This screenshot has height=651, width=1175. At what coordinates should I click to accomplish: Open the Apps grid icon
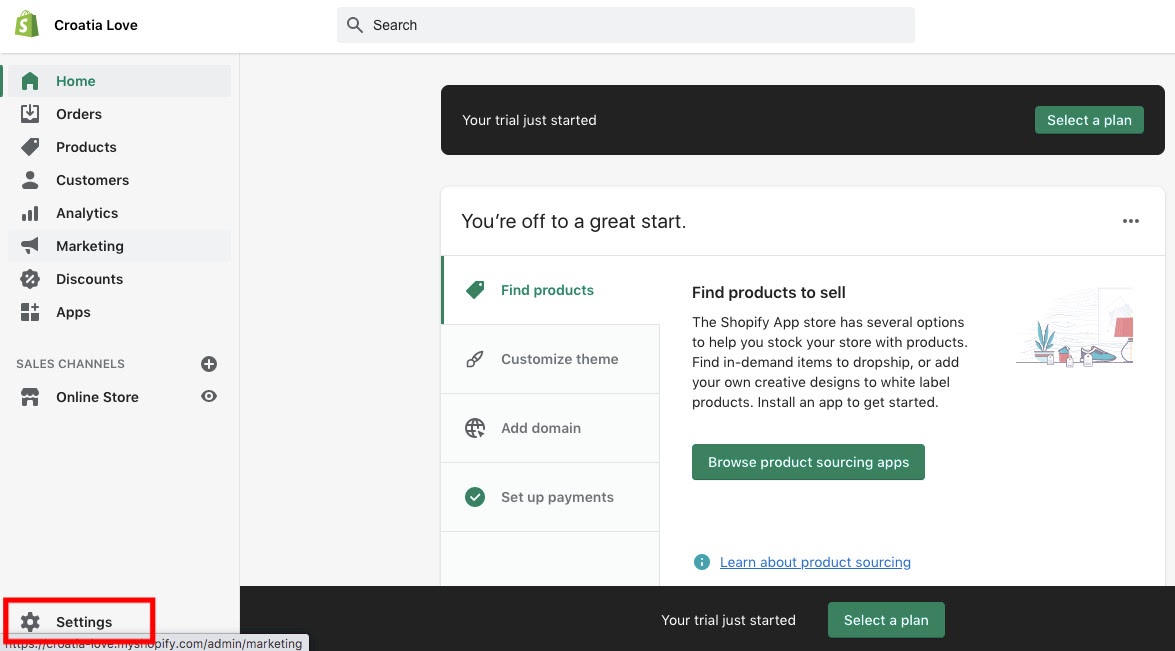(30, 312)
